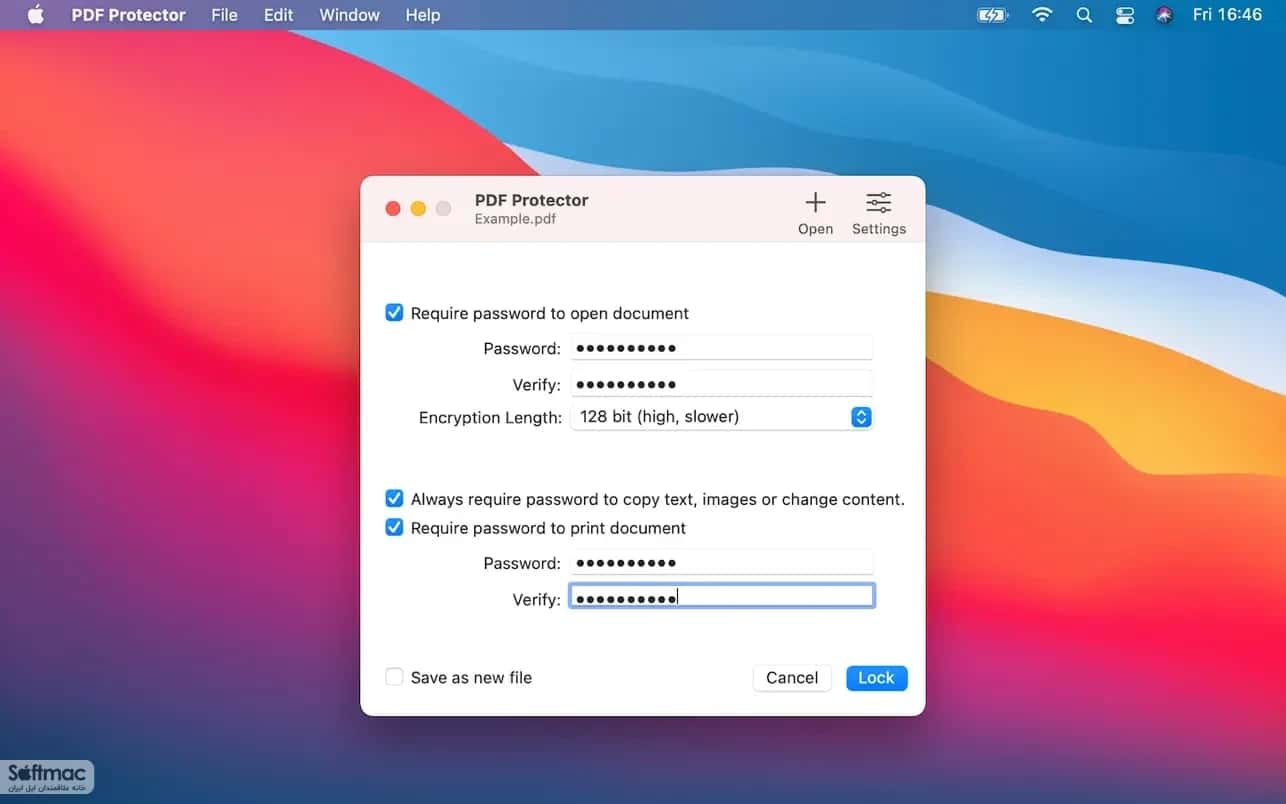Open the Control Center icon

coord(1124,15)
